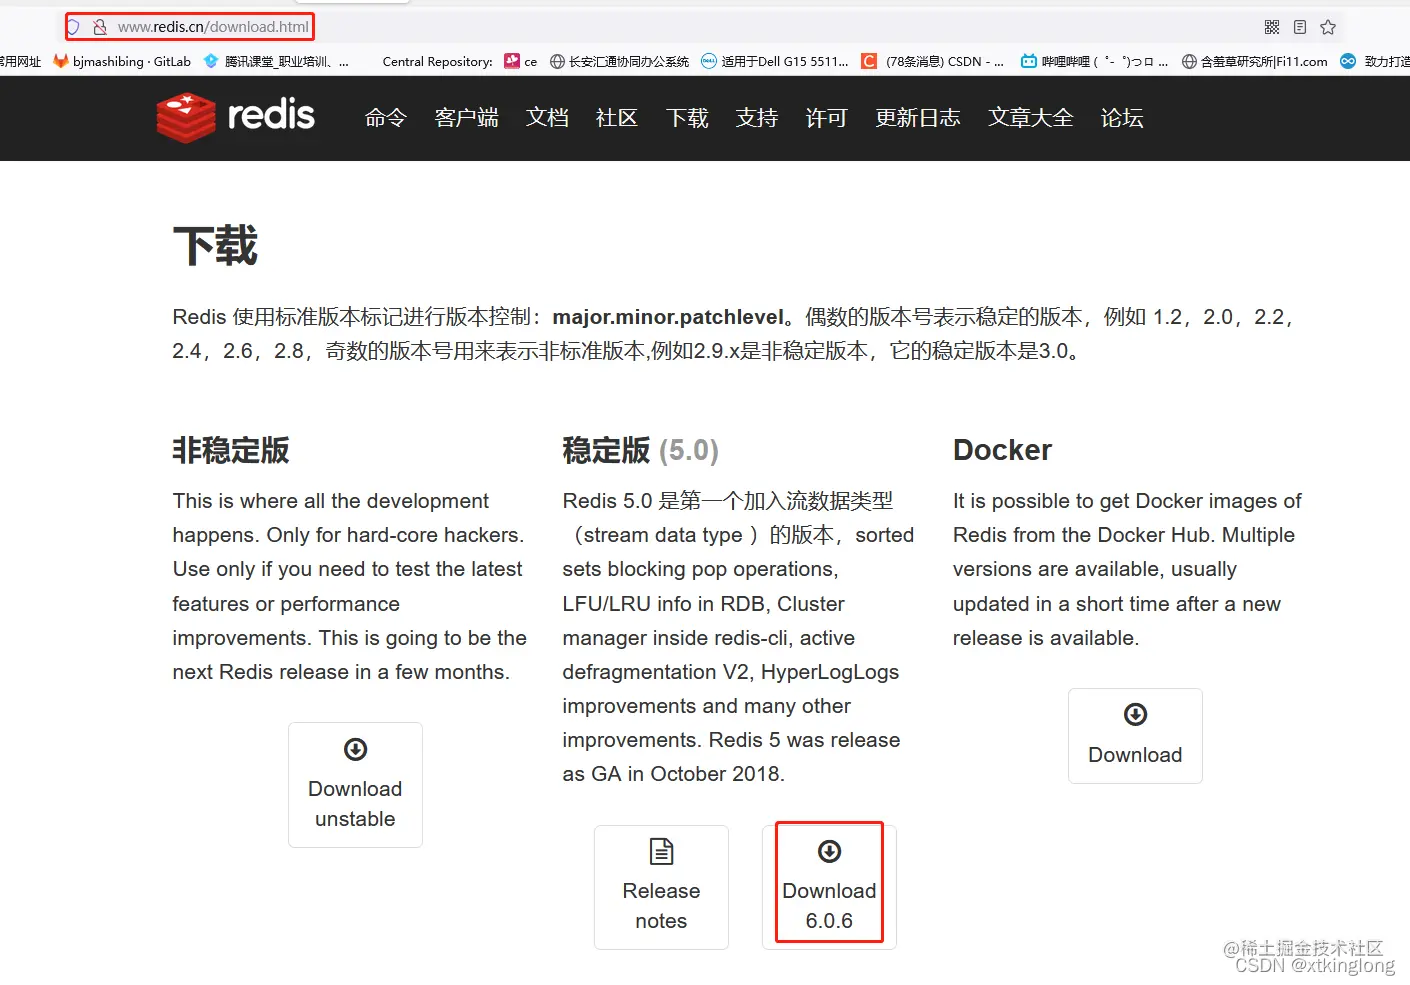Image resolution: width=1410 pixels, height=985 pixels.
Task: Open the Release notes button
Action: (661, 887)
